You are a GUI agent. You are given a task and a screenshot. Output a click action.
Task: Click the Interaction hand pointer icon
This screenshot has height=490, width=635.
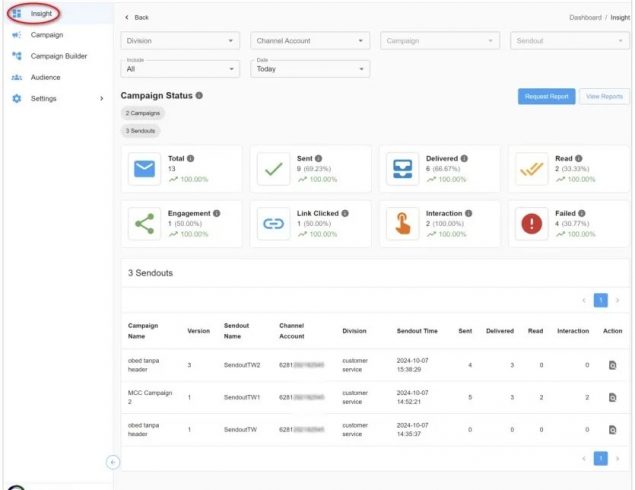(402, 224)
